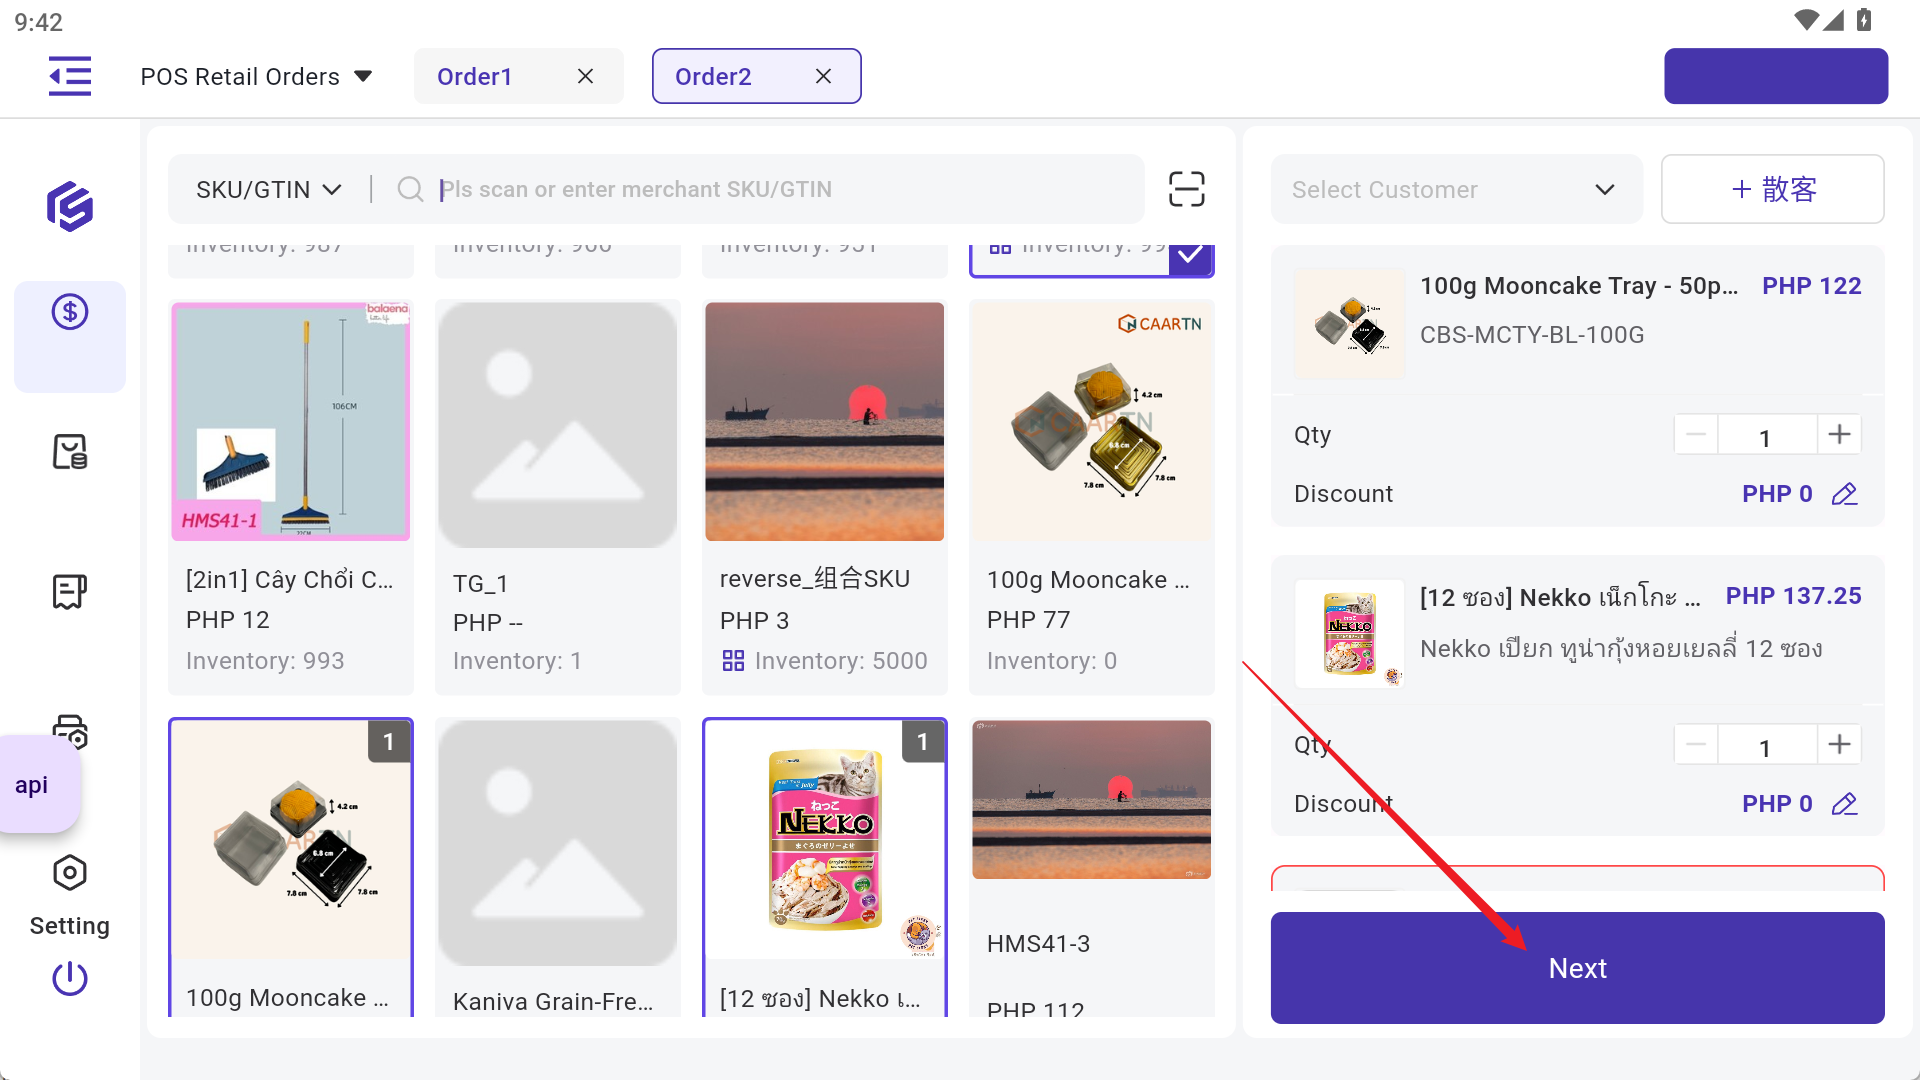Switch to Order2 tab
This screenshot has height=1080, width=1920.
[713, 76]
